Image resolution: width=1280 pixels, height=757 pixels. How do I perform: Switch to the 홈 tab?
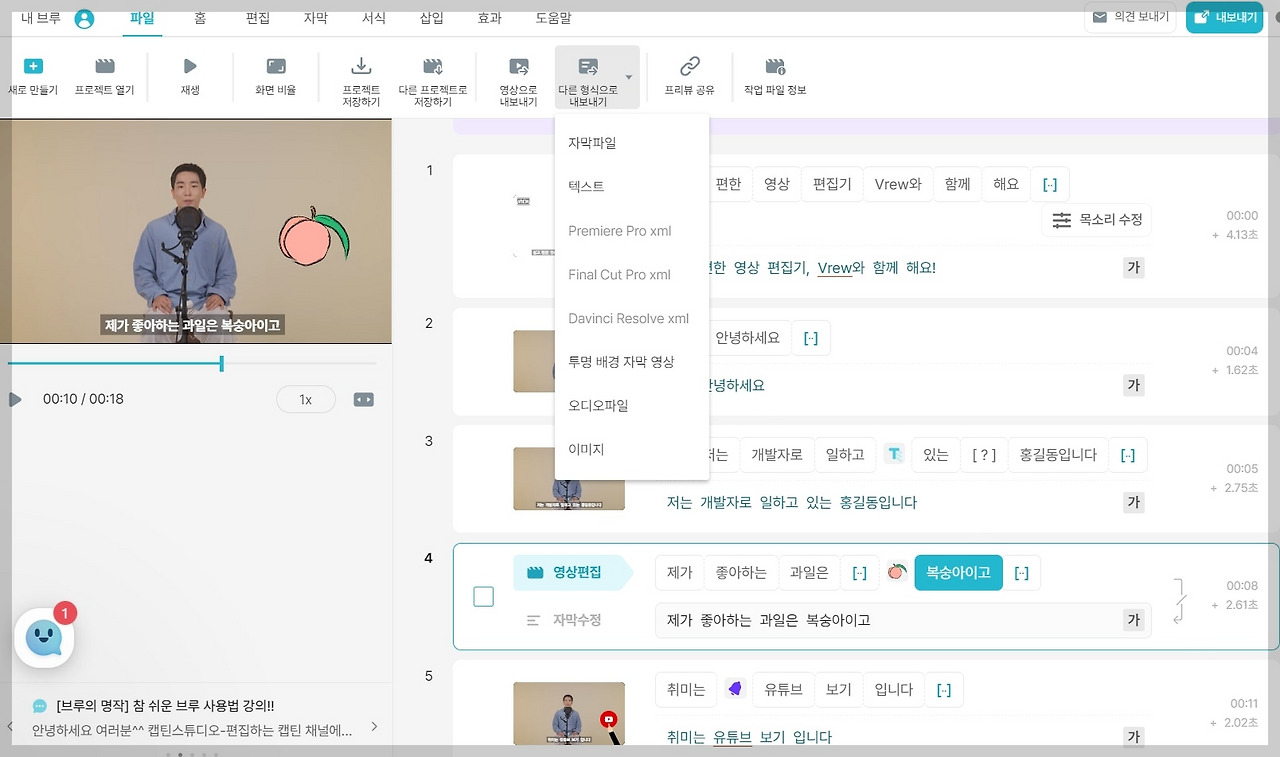pyautogui.click(x=201, y=18)
